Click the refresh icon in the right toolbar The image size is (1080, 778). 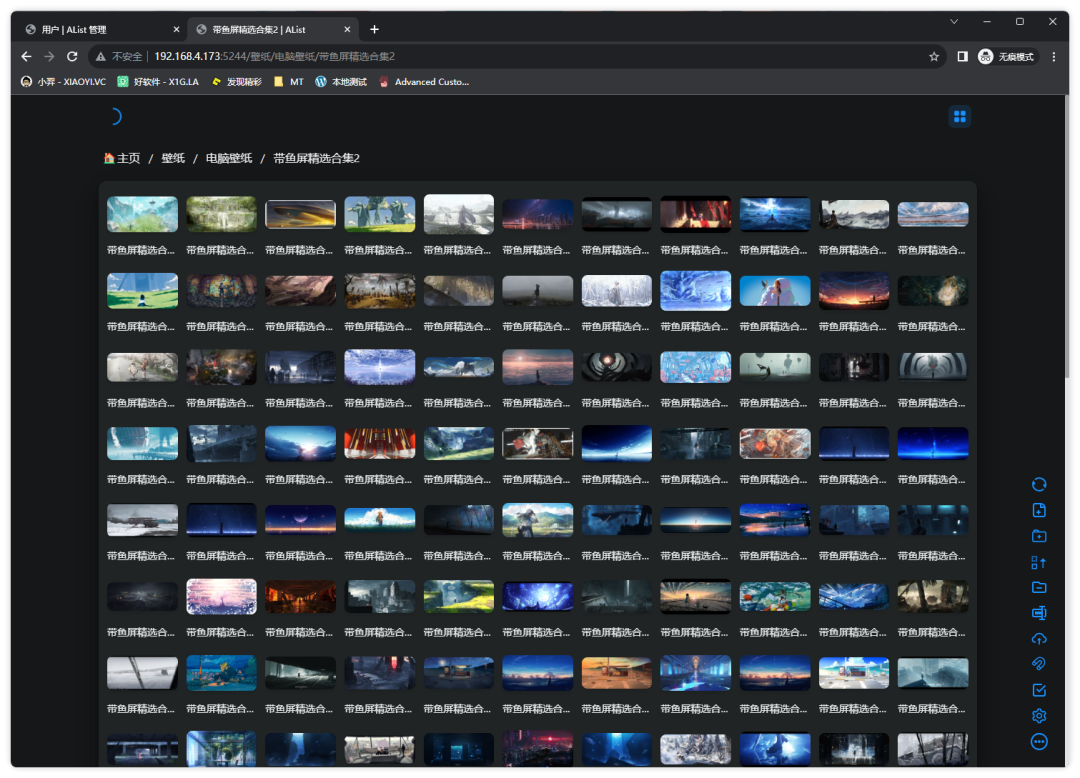click(x=1039, y=485)
